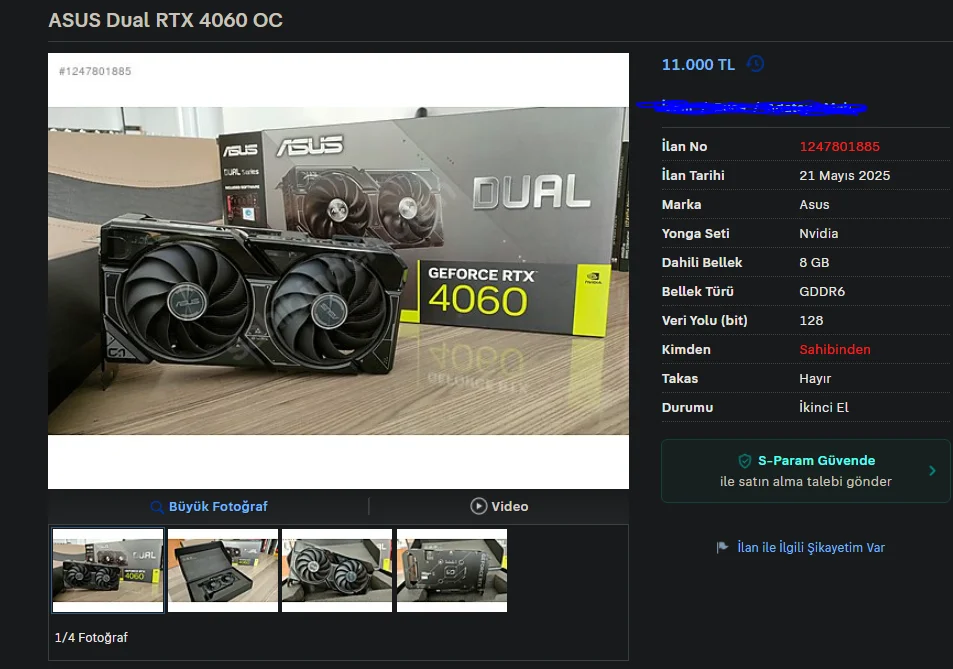Click the Durumu value İkinci El

click(x=824, y=407)
